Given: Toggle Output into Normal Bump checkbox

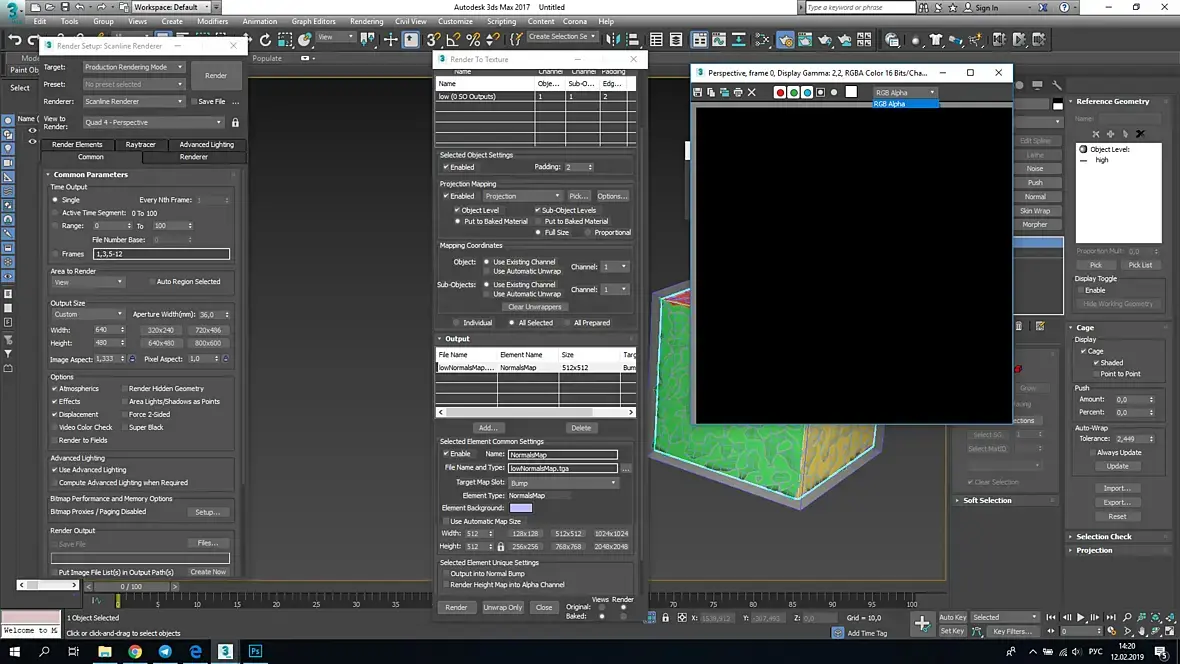Looking at the screenshot, I should (x=446, y=574).
